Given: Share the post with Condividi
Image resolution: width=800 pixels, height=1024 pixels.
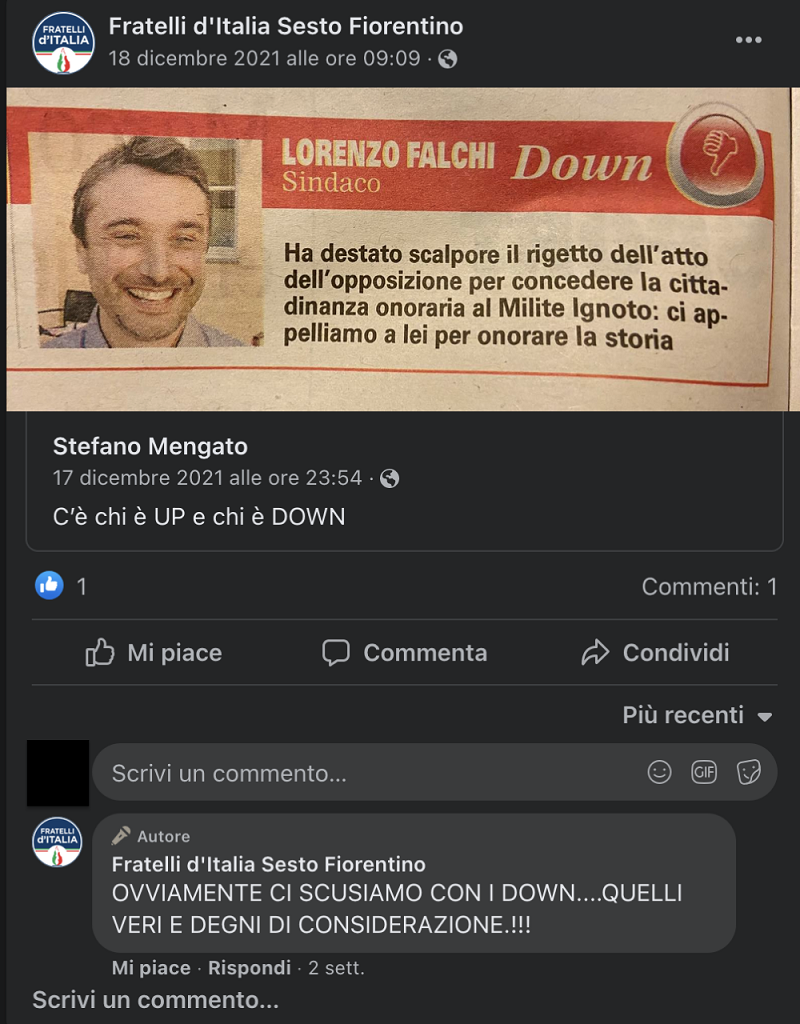Looking at the screenshot, I should coord(655,652).
